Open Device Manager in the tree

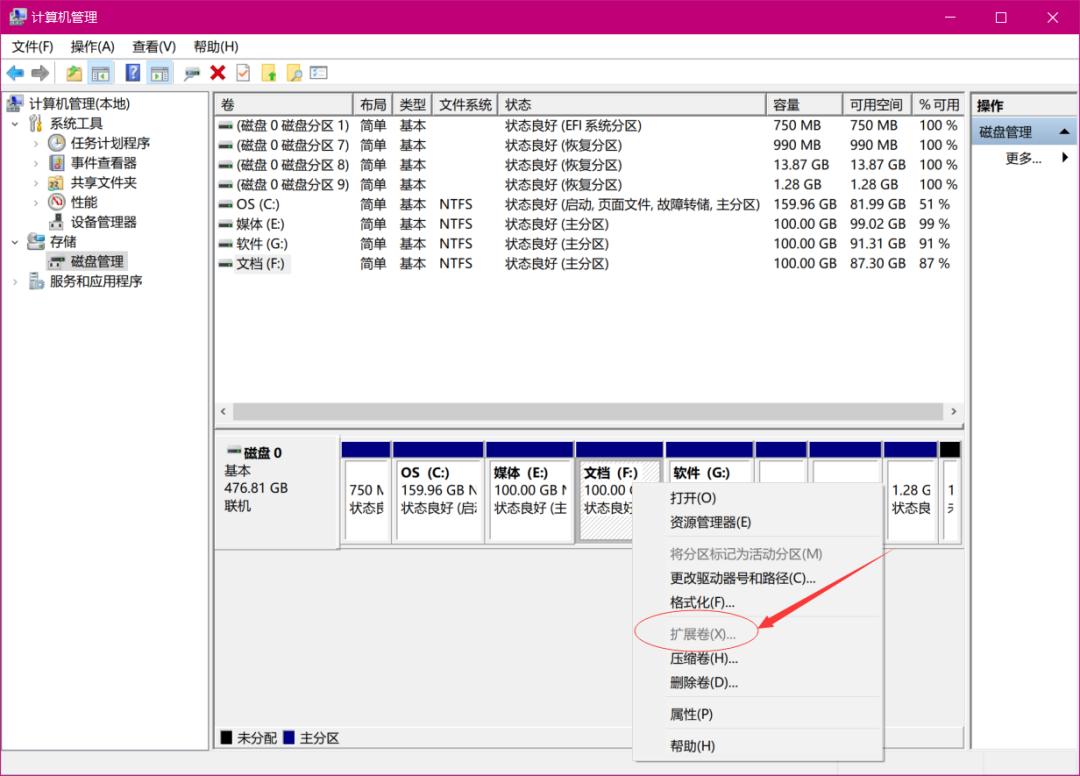(103, 222)
